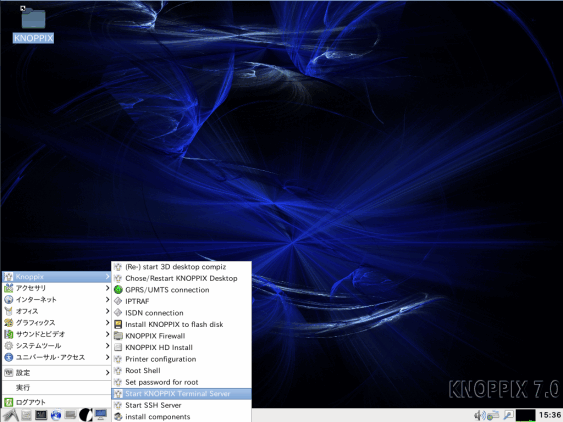
Task: Expand the インターネット submenu arrow
Action: [107, 300]
